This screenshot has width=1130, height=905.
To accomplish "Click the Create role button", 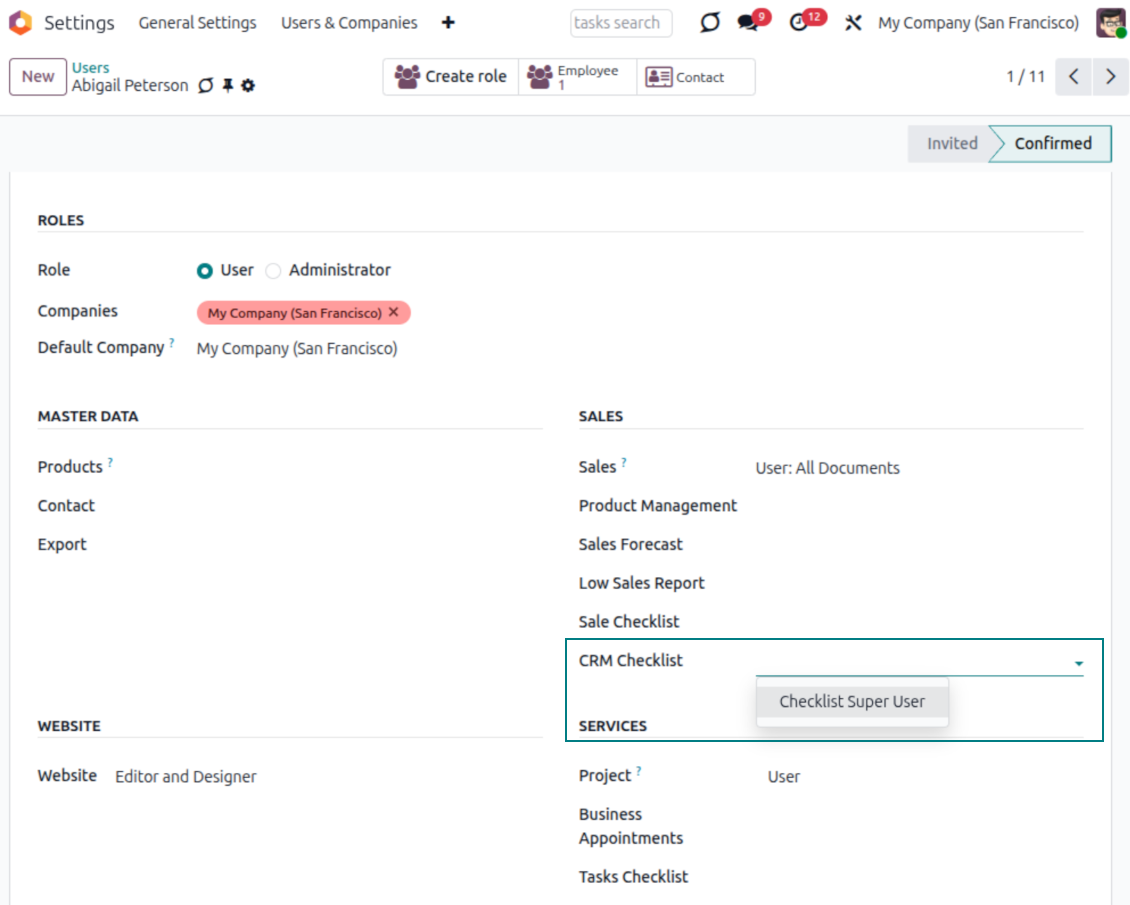I will coord(451,77).
